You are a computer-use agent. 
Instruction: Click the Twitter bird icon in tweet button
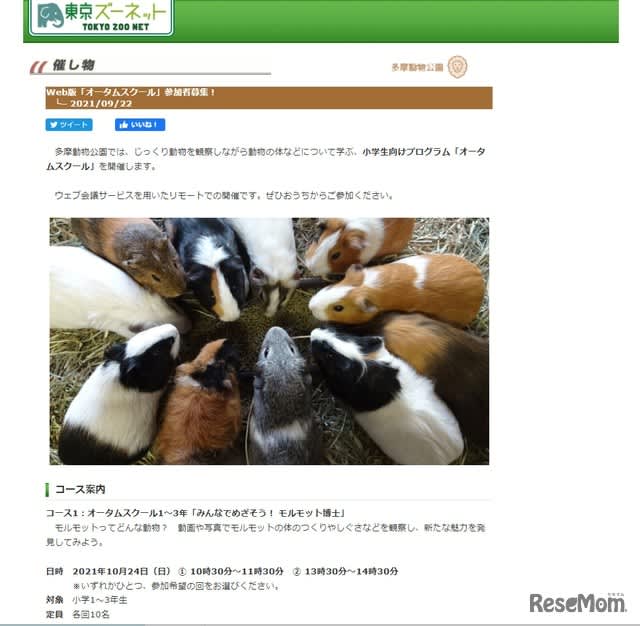tap(53, 125)
